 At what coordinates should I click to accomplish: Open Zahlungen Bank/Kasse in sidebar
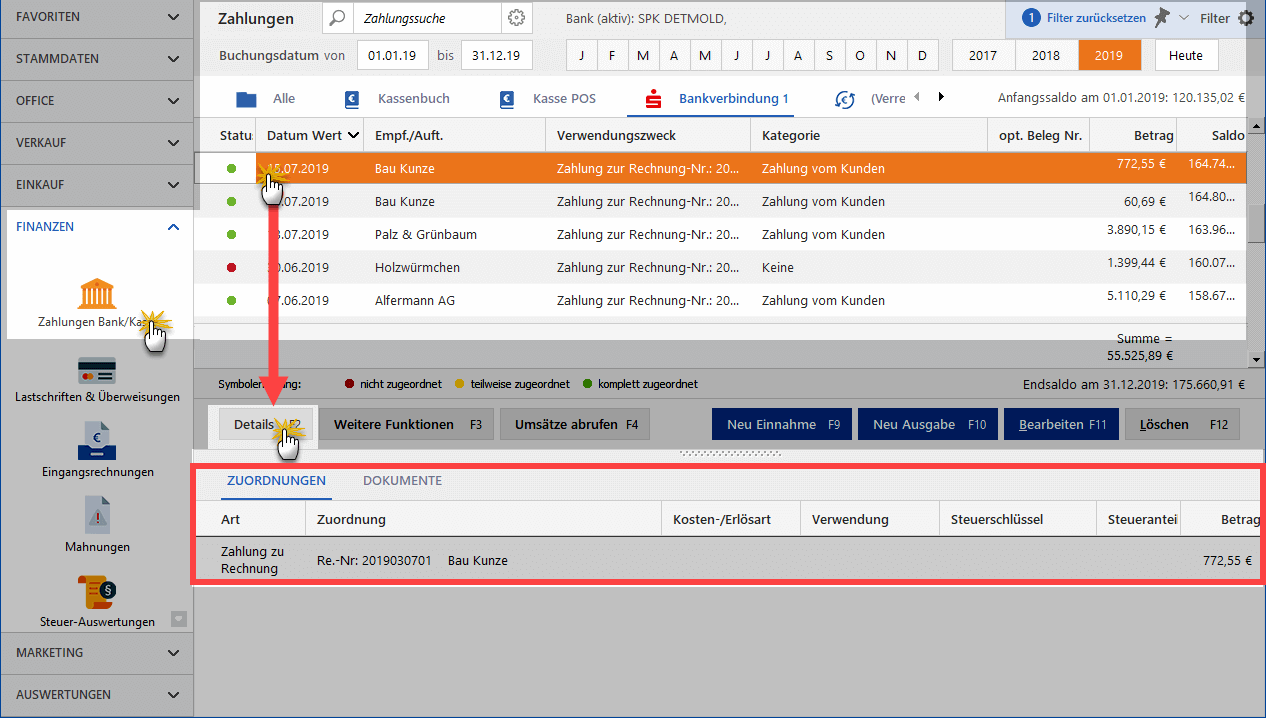(97, 297)
